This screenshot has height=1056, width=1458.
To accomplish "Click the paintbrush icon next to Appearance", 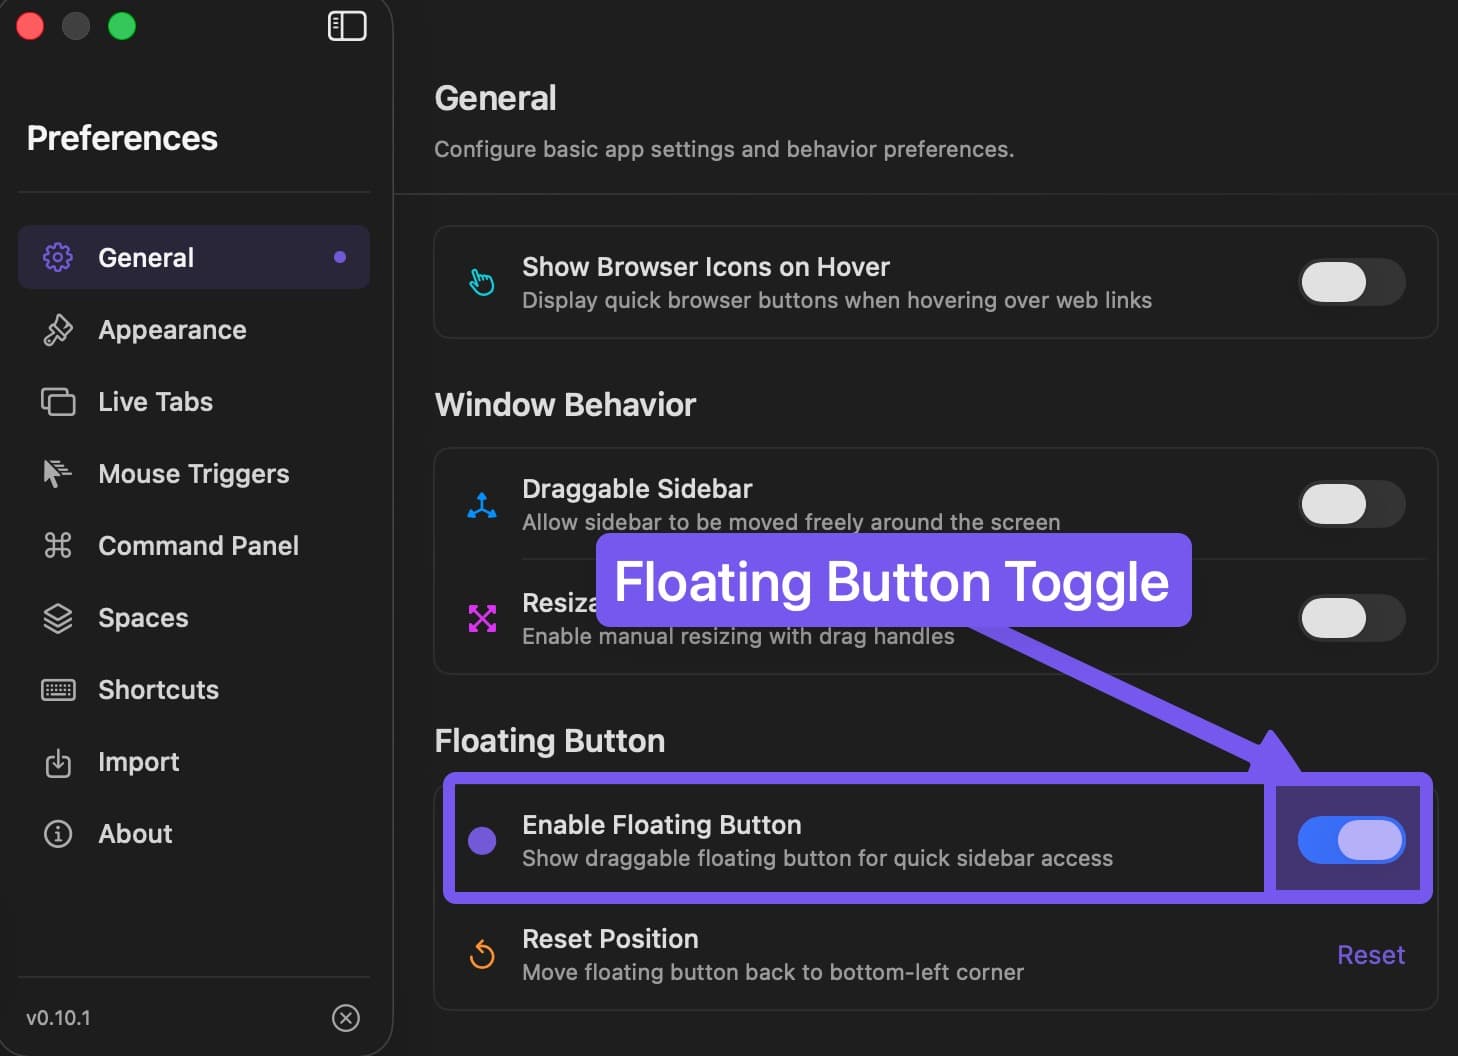I will coord(58,329).
